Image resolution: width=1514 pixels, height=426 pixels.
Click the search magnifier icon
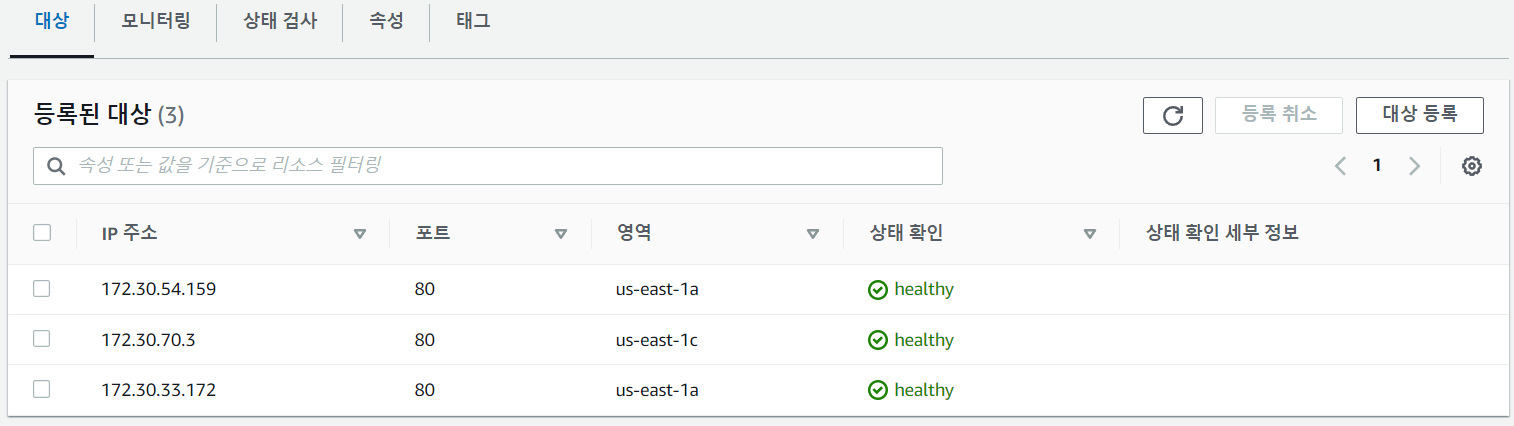click(x=56, y=166)
